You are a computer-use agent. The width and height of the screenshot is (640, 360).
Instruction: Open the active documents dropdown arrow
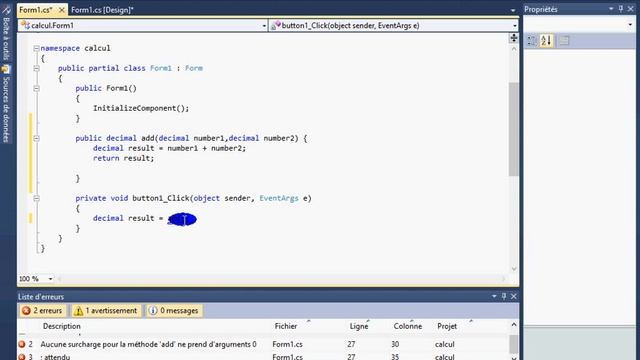pyautogui.click(x=513, y=10)
